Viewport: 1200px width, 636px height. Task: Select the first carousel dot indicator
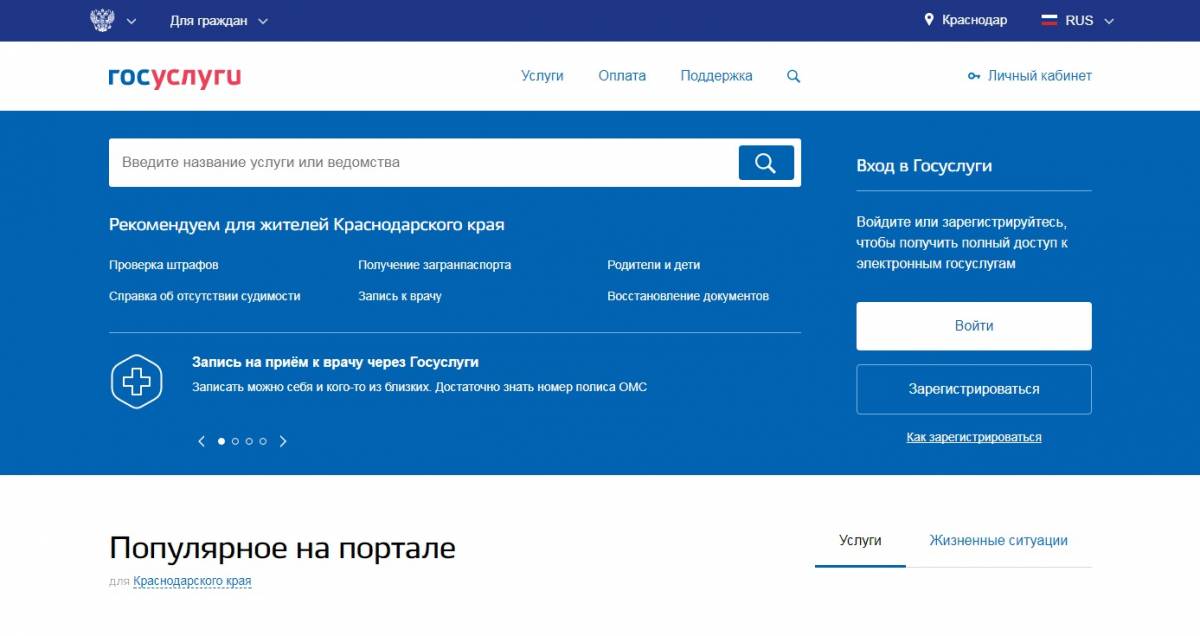click(221, 441)
